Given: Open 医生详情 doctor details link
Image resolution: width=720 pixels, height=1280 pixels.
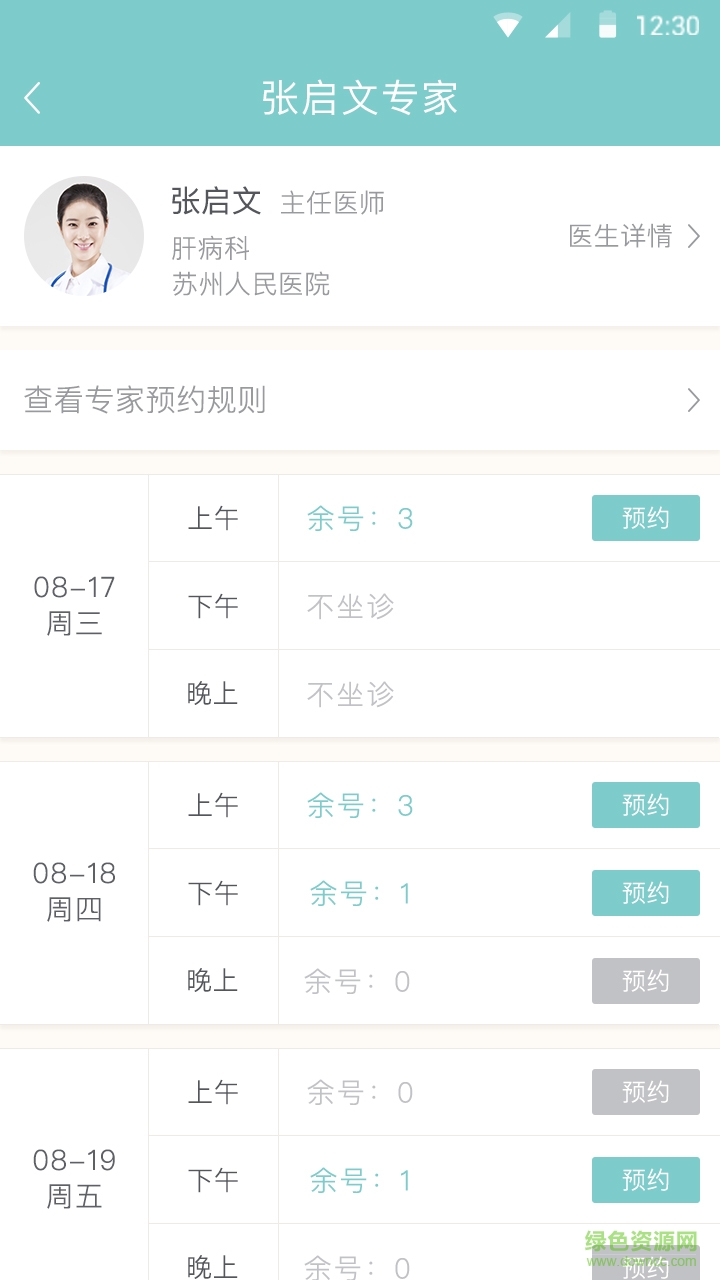Looking at the screenshot, I should (620, 236).
